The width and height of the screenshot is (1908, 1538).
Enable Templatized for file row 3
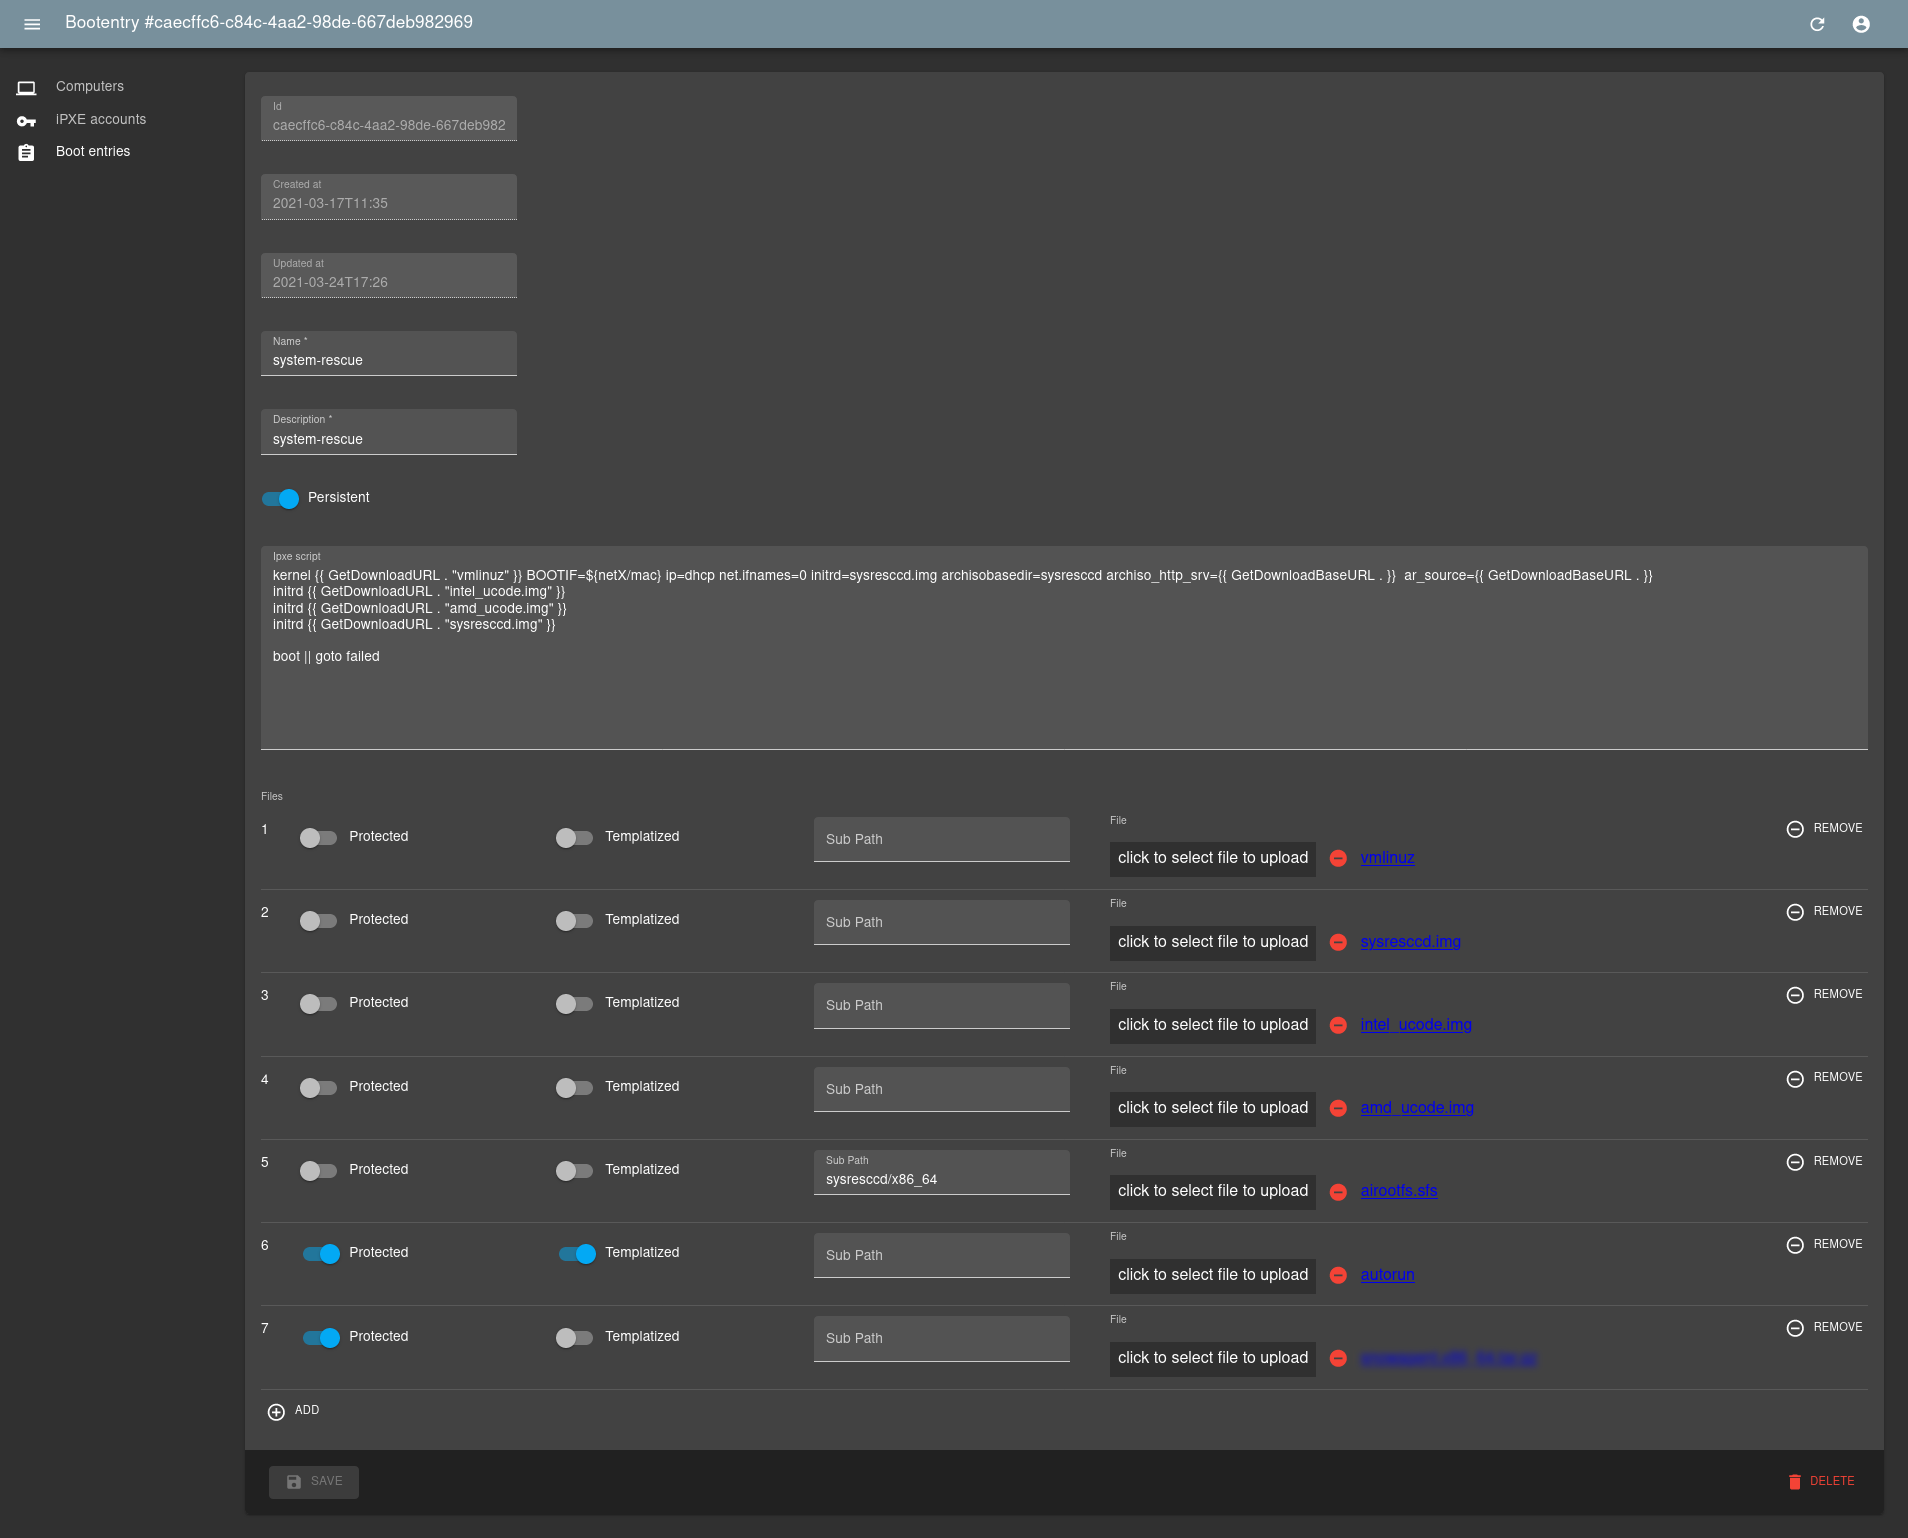tap(574, 1004)
